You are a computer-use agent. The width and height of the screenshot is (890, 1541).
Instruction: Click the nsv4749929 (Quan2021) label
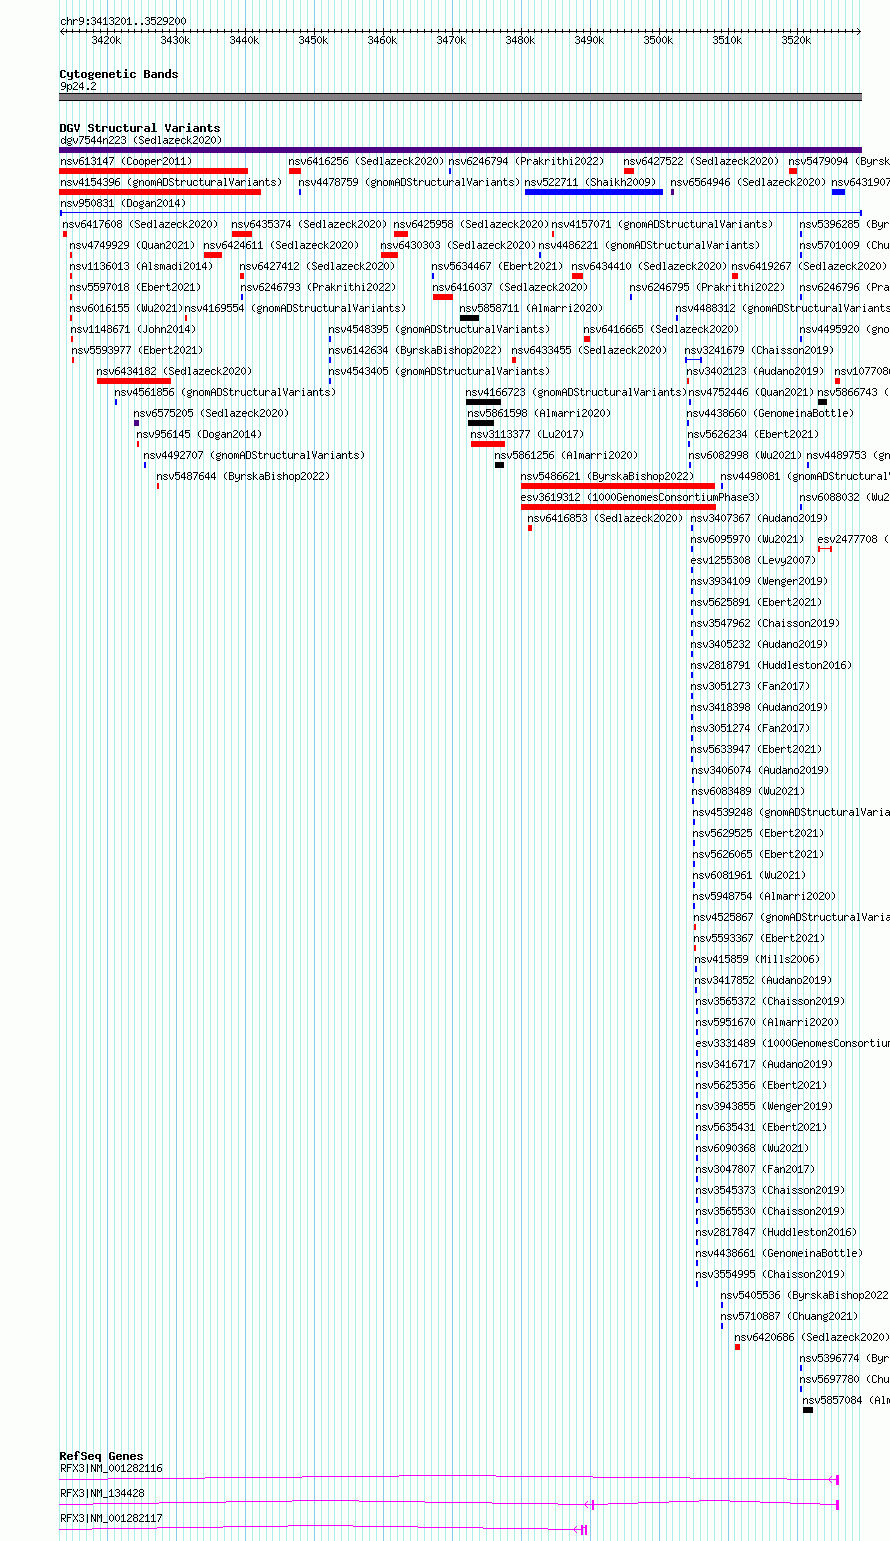pos(132,245)
